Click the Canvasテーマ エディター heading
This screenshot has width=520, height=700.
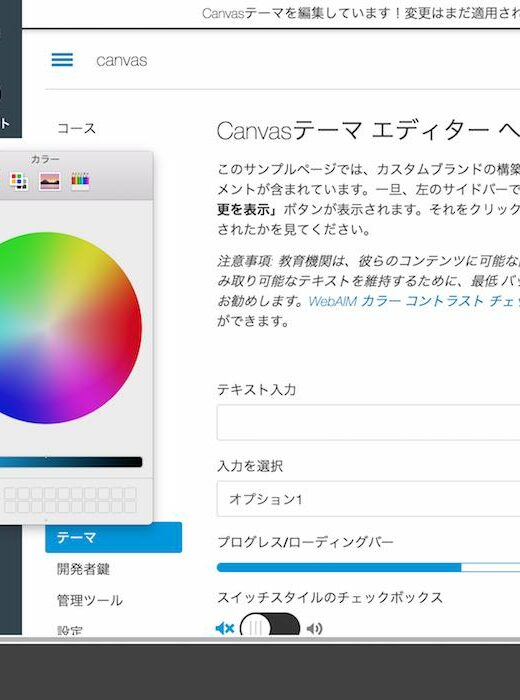pyautogui.click(x=368, y=131)
